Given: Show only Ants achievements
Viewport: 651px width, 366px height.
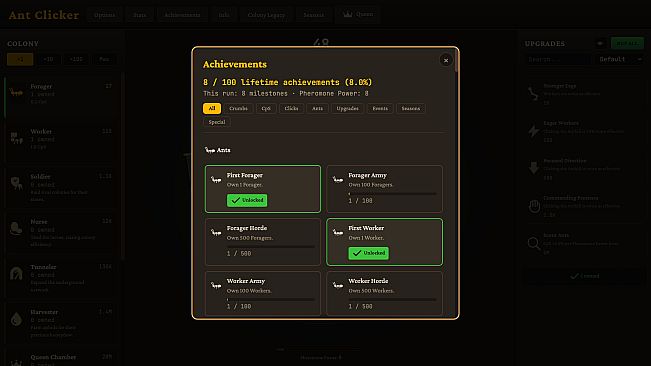Looking at the screenshot, I should pyautogui.click(x=317, y=108).
